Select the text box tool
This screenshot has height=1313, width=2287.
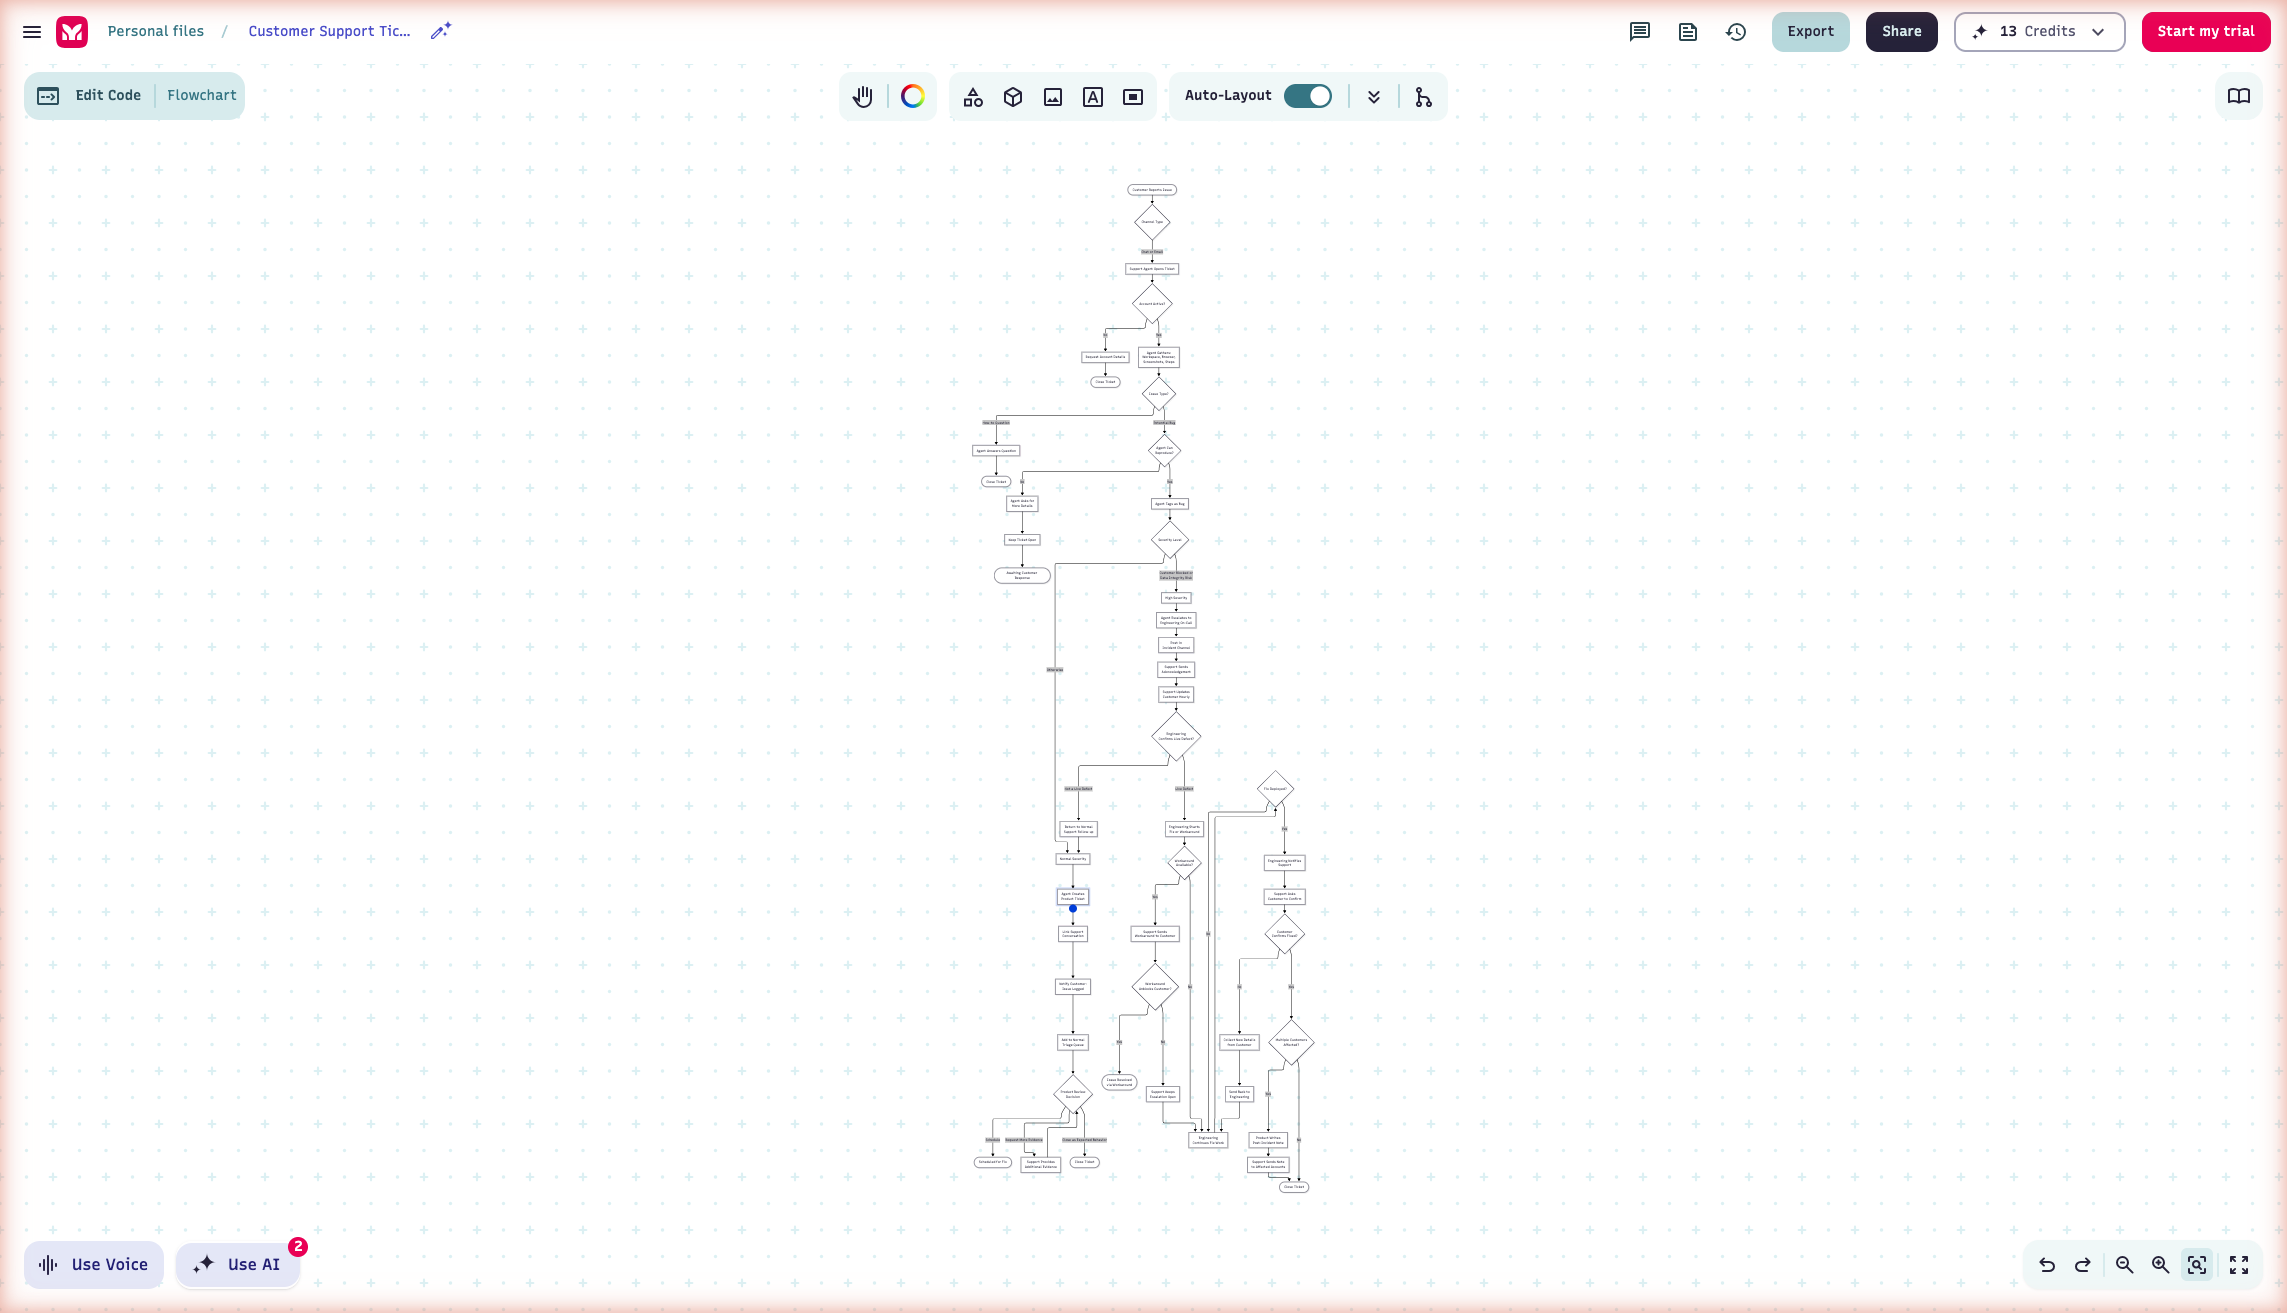pos(1093,97)
